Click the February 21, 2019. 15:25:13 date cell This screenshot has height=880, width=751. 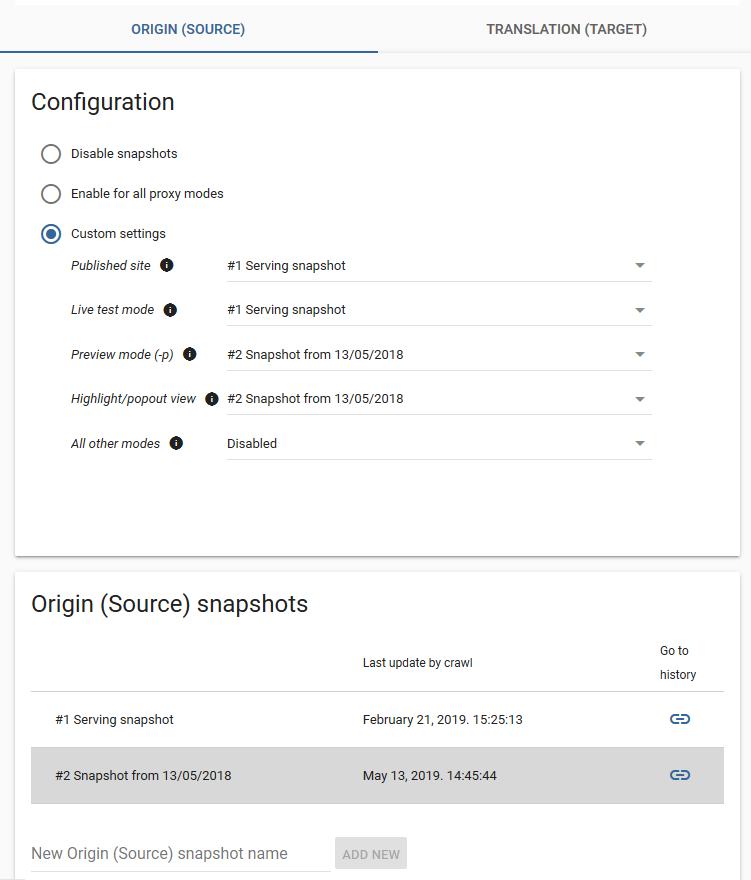tap(442, 719)
